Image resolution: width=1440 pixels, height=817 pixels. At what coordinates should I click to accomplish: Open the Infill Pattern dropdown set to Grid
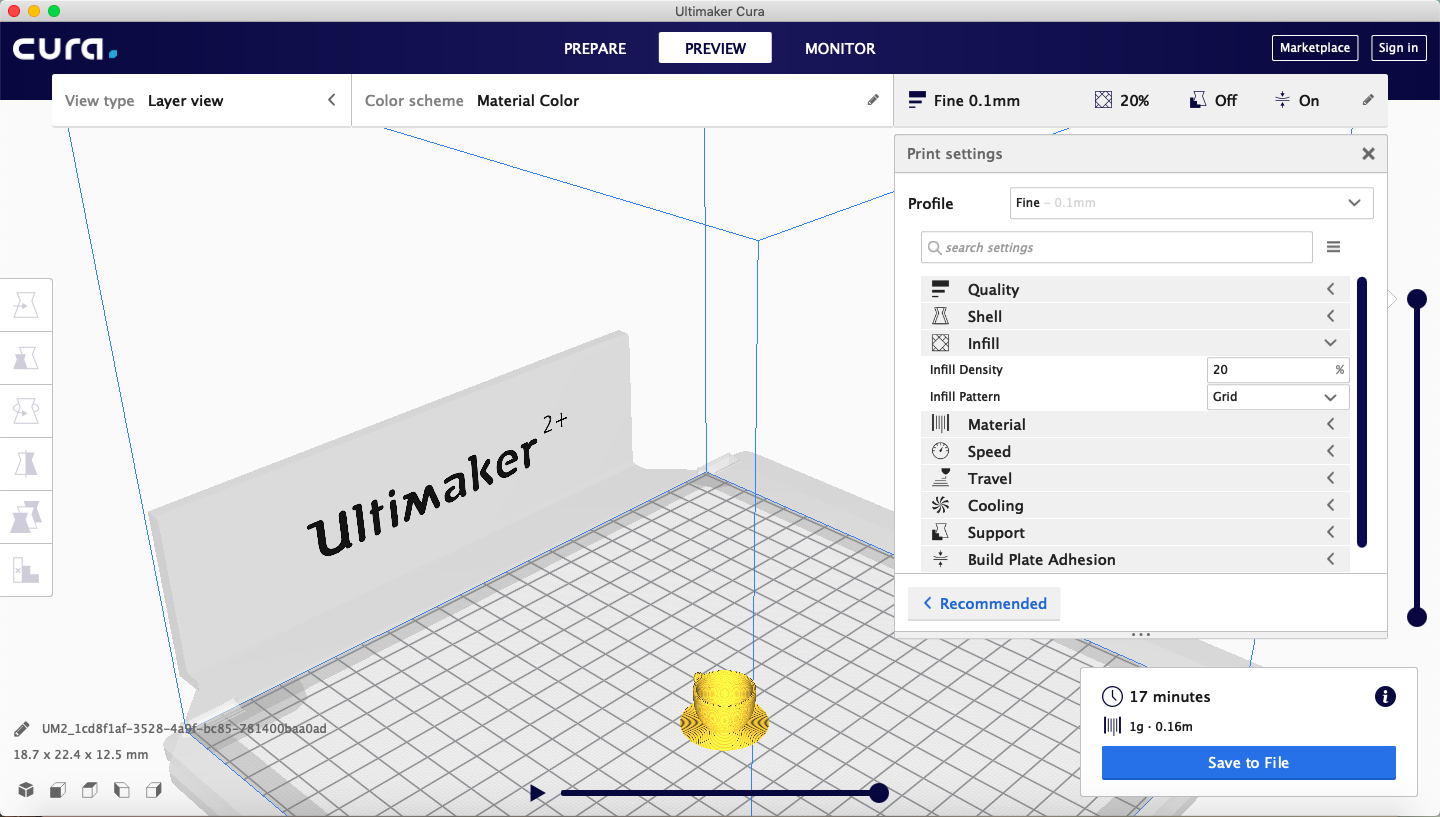pyautogui.click(x=1278, y=397)
